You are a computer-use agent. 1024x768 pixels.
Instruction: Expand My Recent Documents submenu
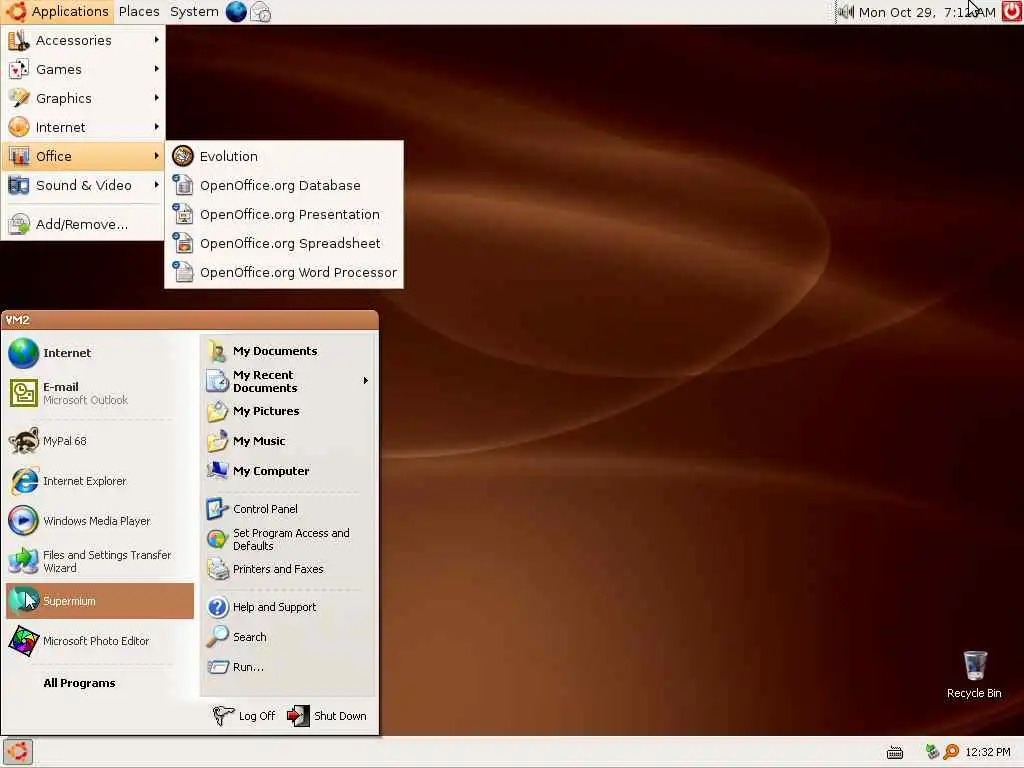(287, 381)
